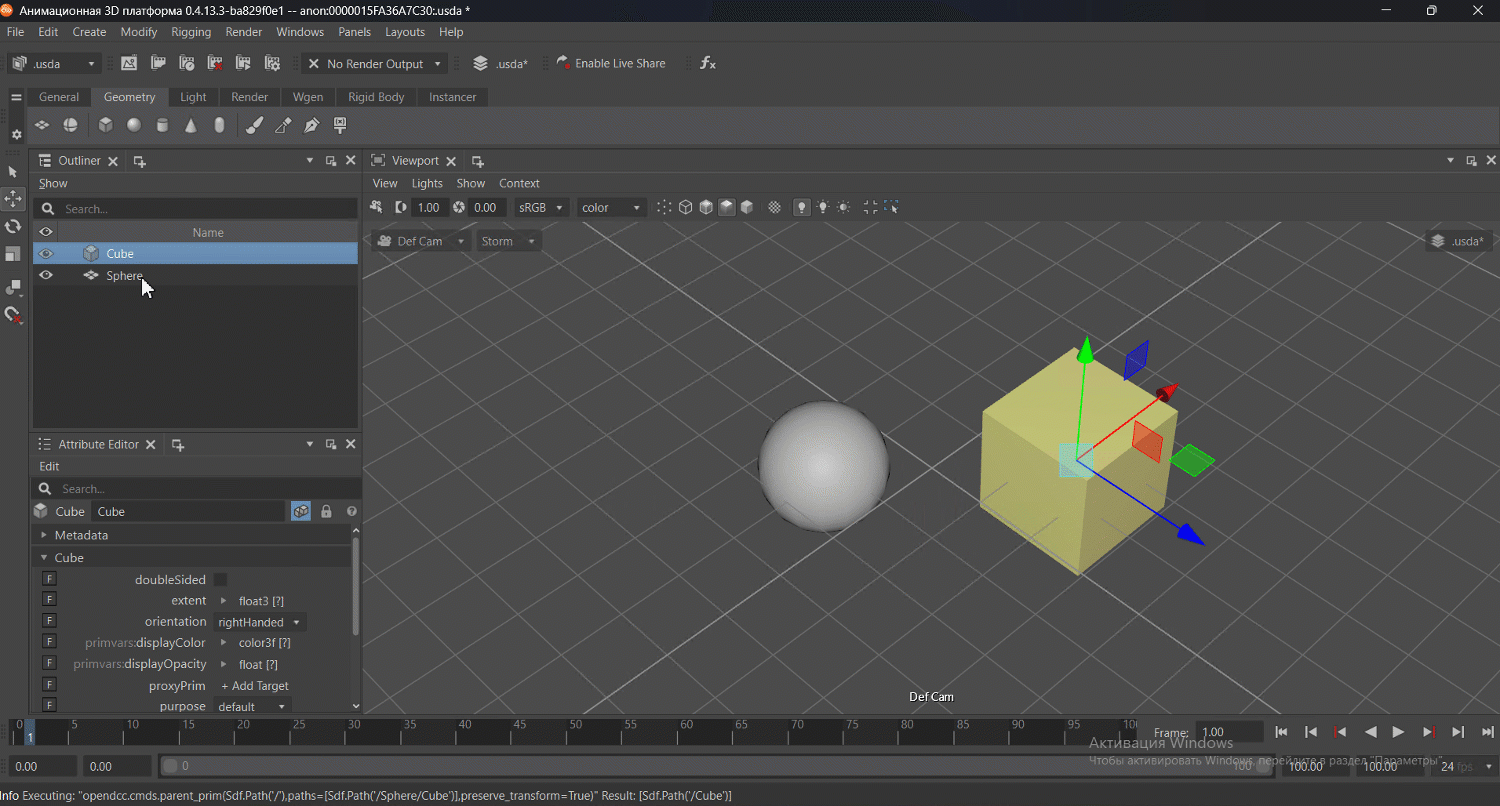Click Enable Live Share button
Viewport: 1500px width, 806px height.
point(611,63)
